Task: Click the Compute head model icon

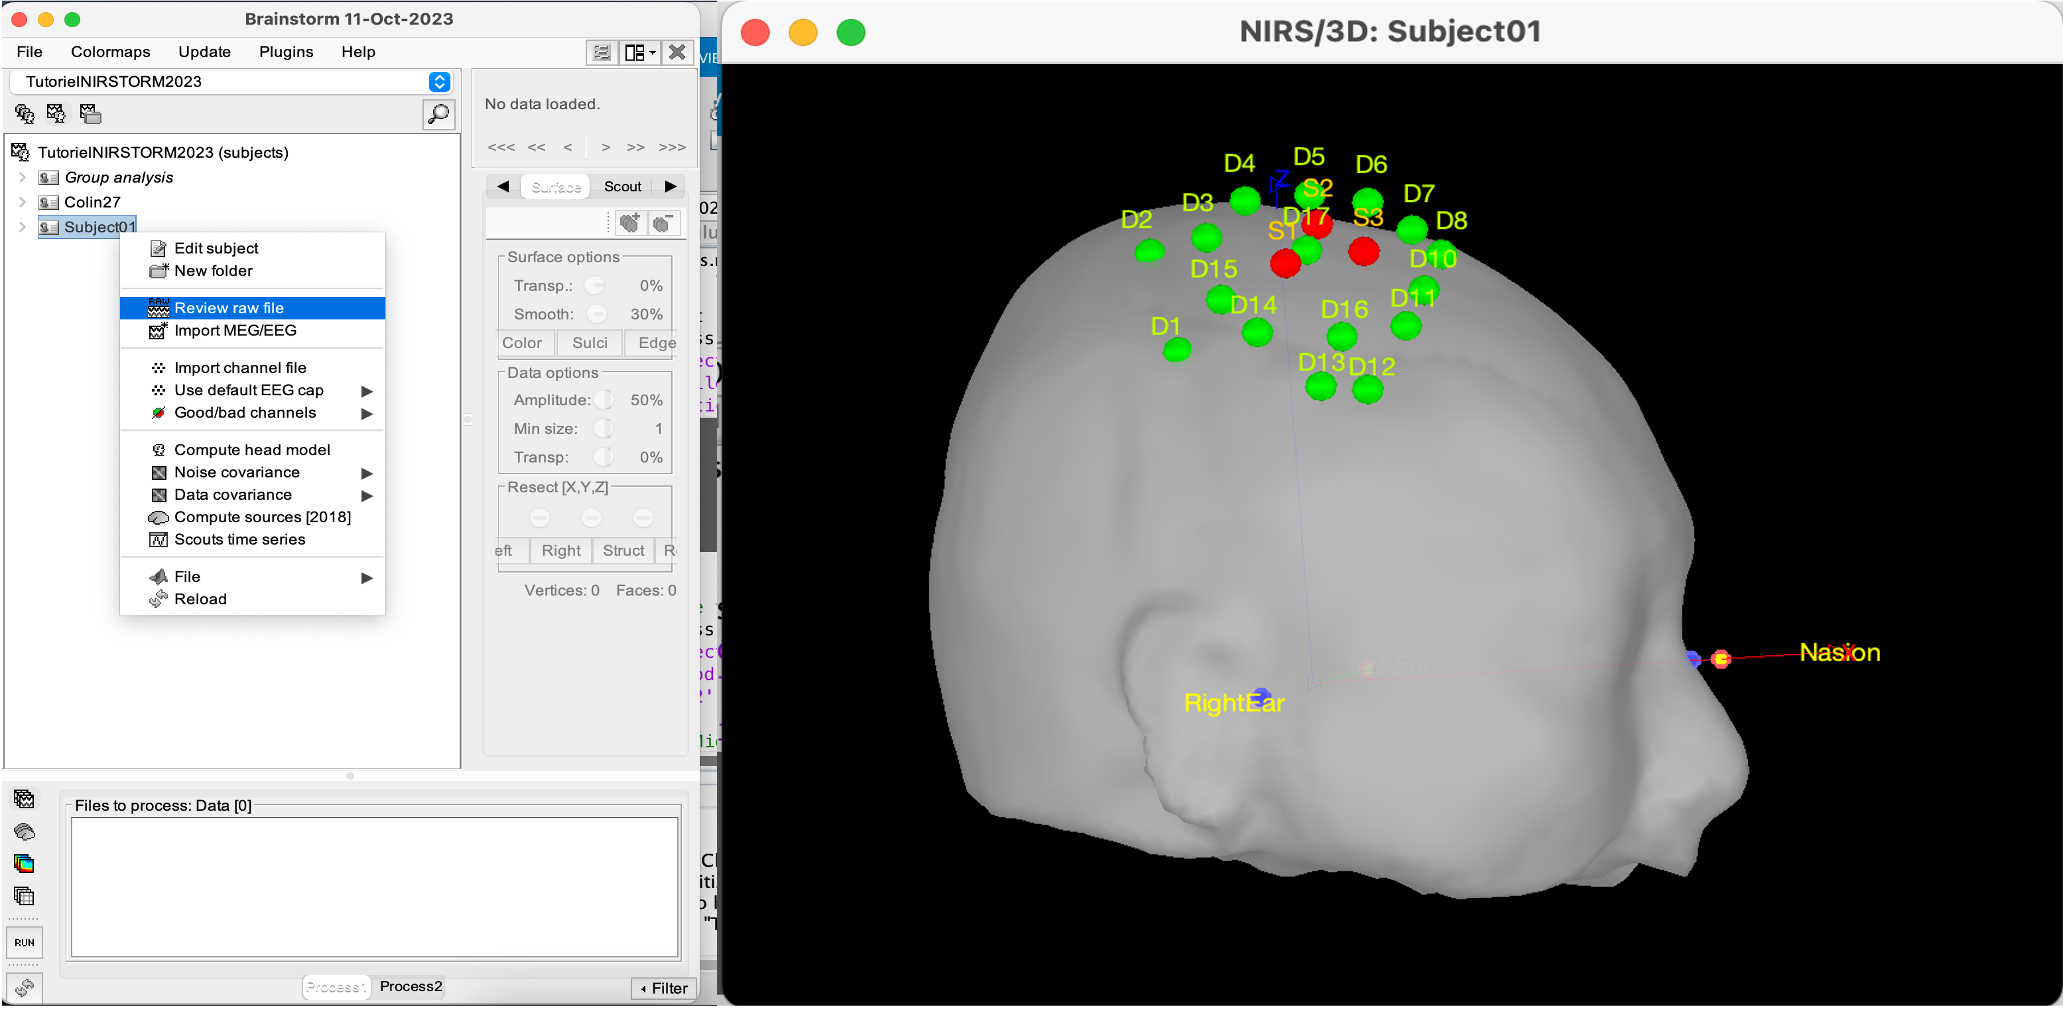Action: point(158,450)
